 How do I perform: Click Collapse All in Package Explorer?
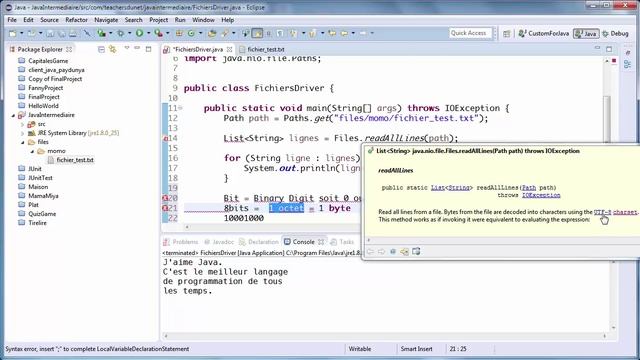[x=101, y=49]
